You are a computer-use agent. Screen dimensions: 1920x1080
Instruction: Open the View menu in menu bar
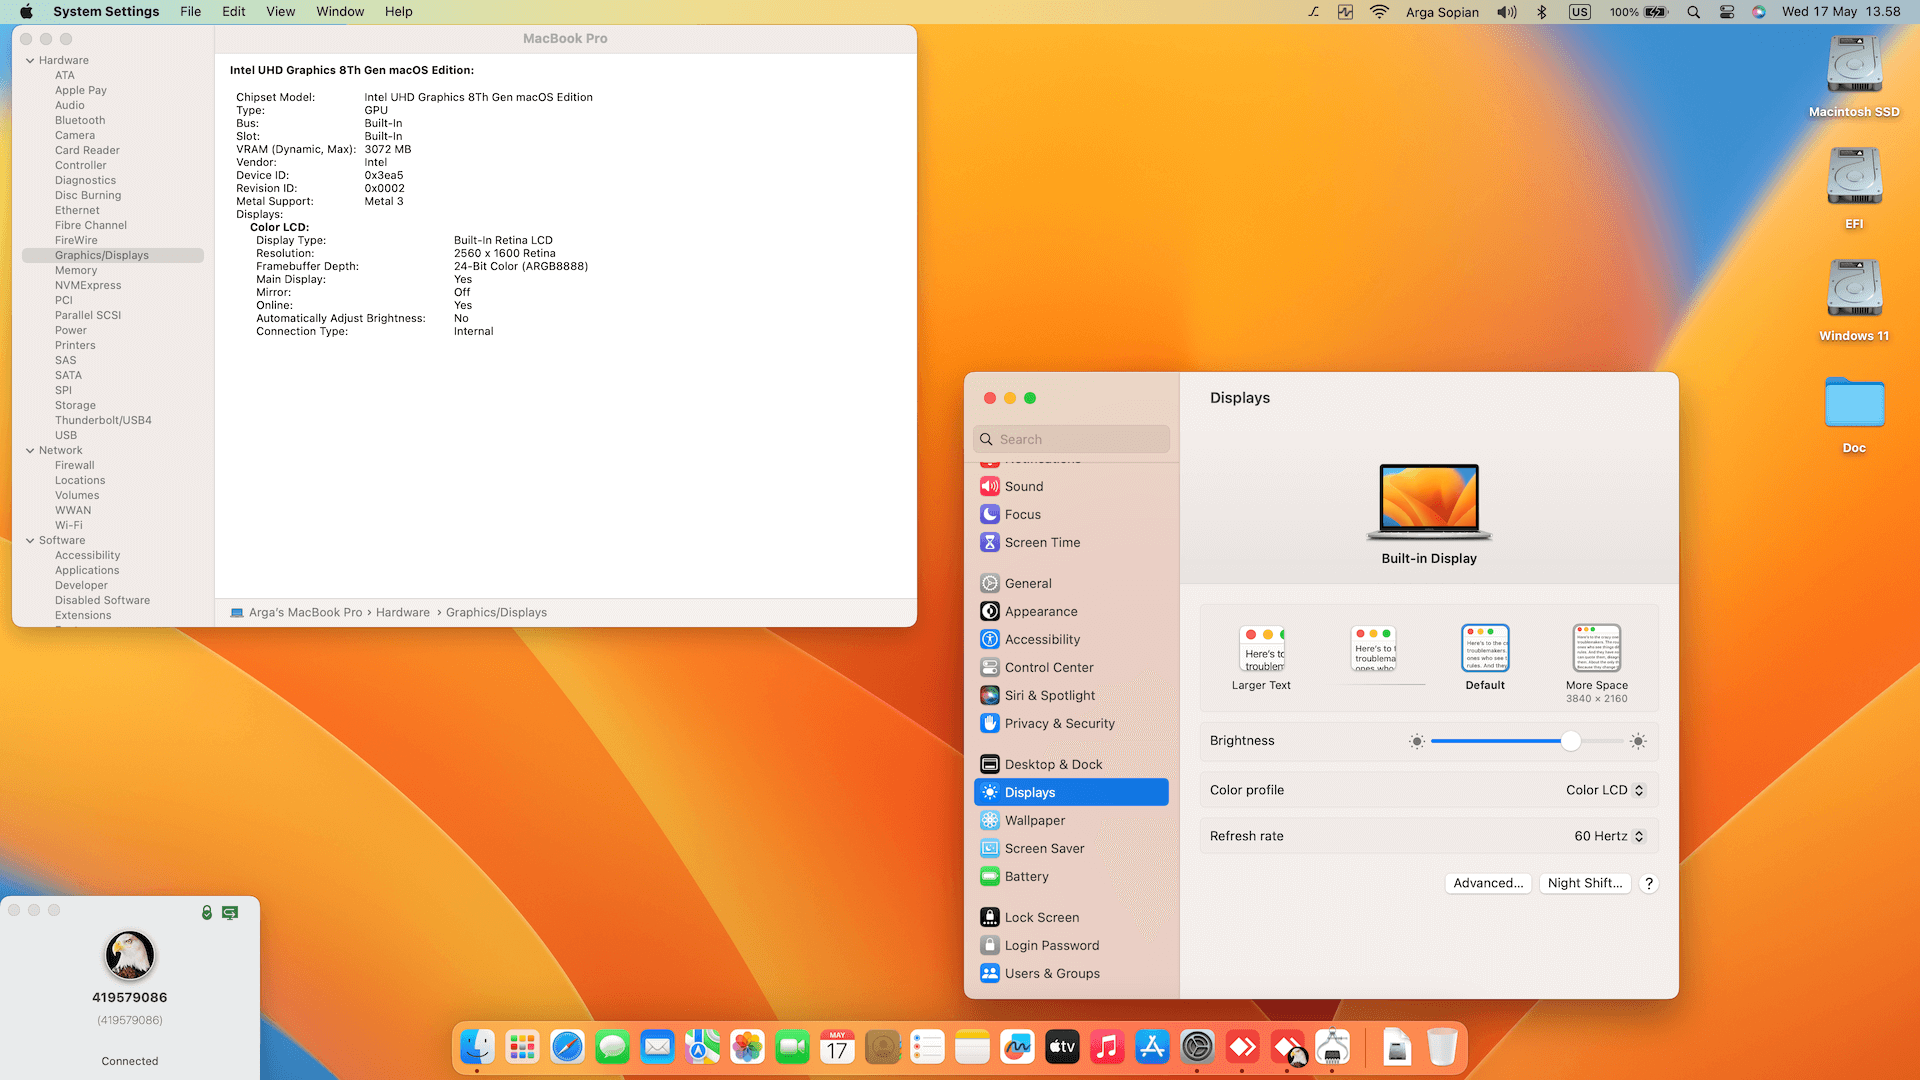(x=280, y=12)
